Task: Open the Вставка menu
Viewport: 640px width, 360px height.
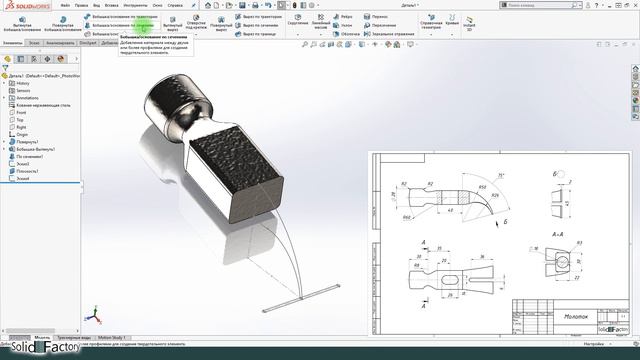Action: click(x=111, y=6)
